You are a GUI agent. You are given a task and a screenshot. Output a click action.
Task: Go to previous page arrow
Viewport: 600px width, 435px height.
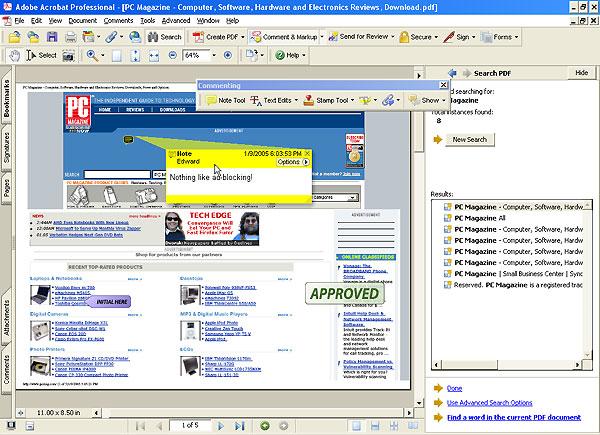160,426
